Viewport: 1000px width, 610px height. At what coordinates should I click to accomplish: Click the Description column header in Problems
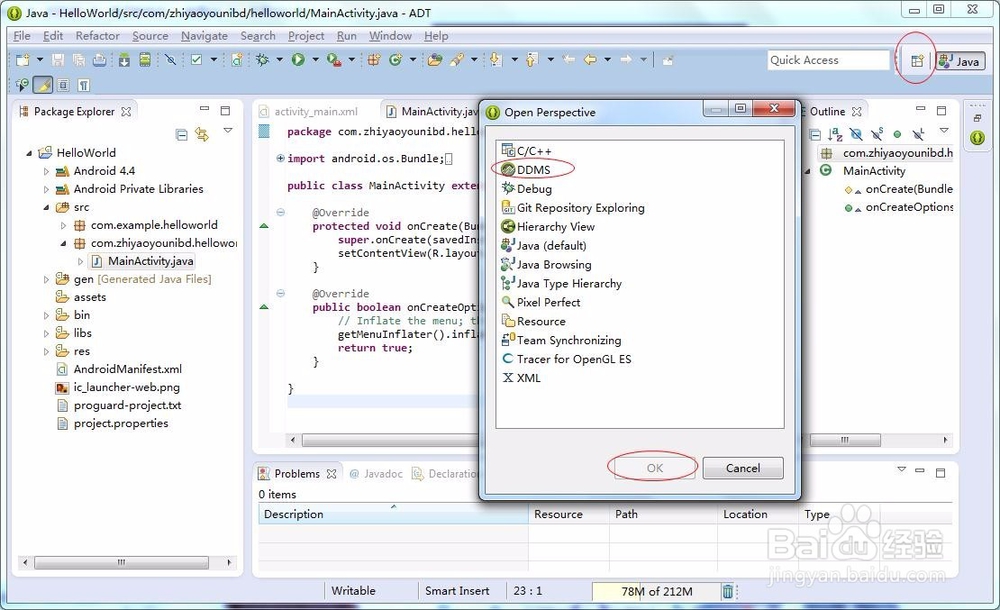tap(393, 514)
